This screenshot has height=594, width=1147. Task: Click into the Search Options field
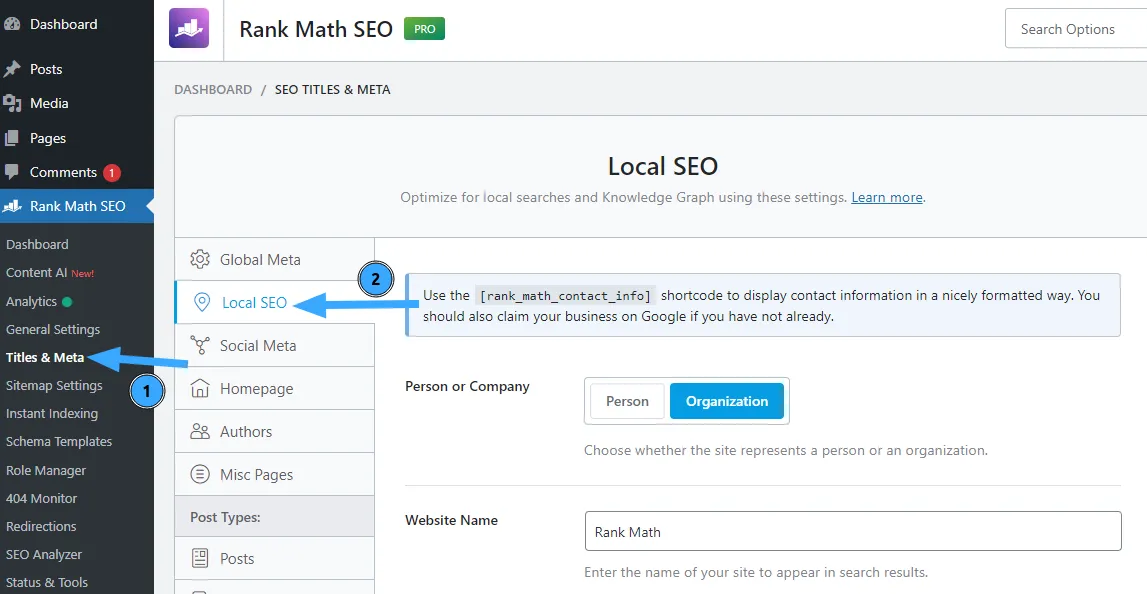click(1076, 29)
